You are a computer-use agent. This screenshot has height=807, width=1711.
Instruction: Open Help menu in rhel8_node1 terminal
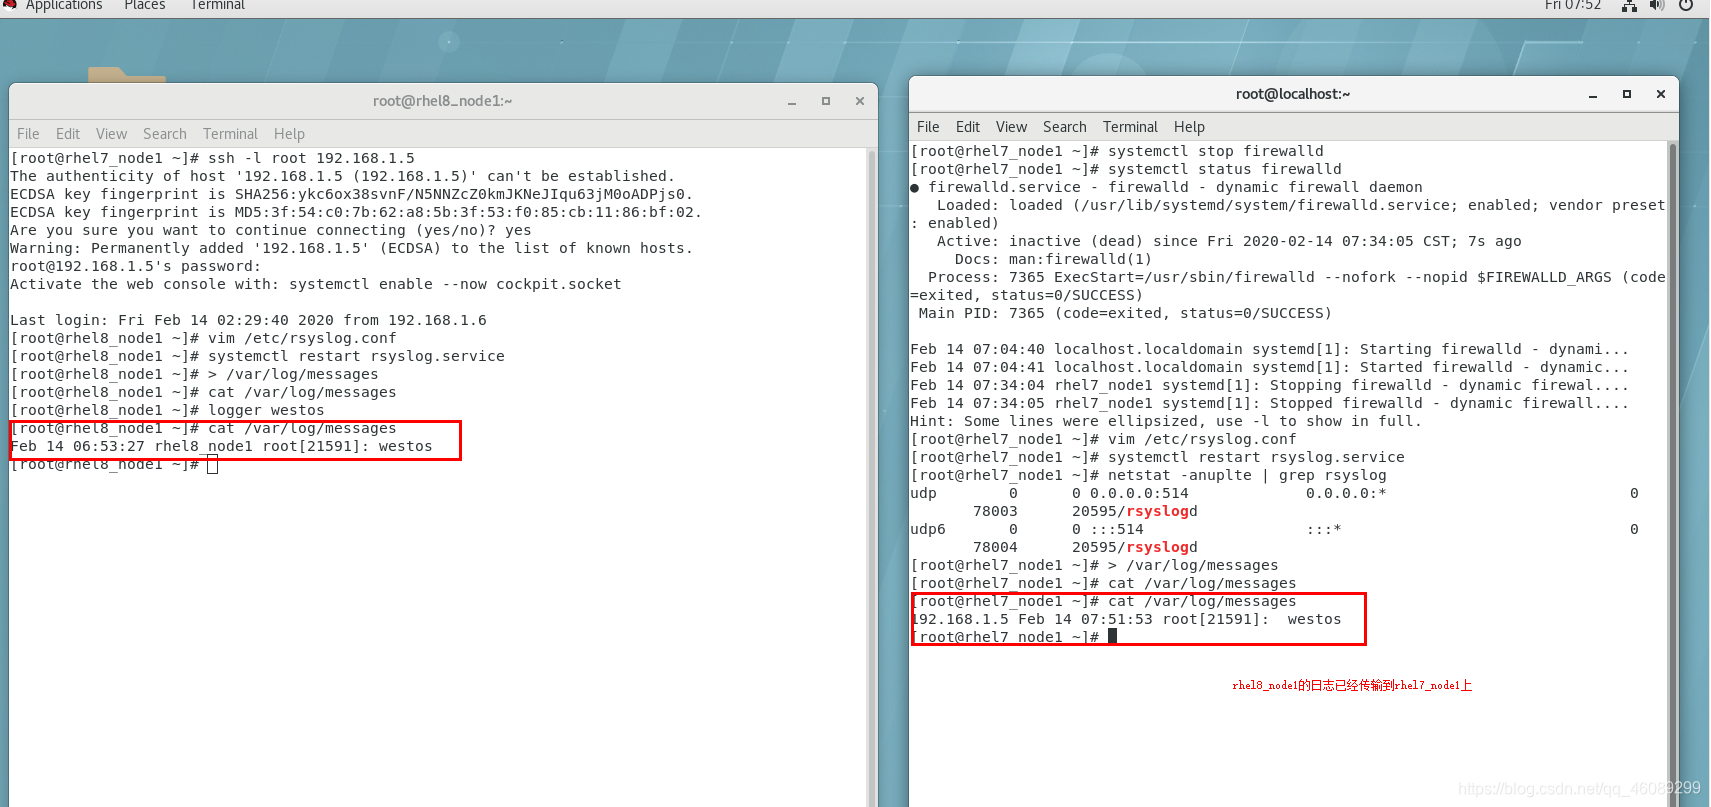[x=289, y=134]
